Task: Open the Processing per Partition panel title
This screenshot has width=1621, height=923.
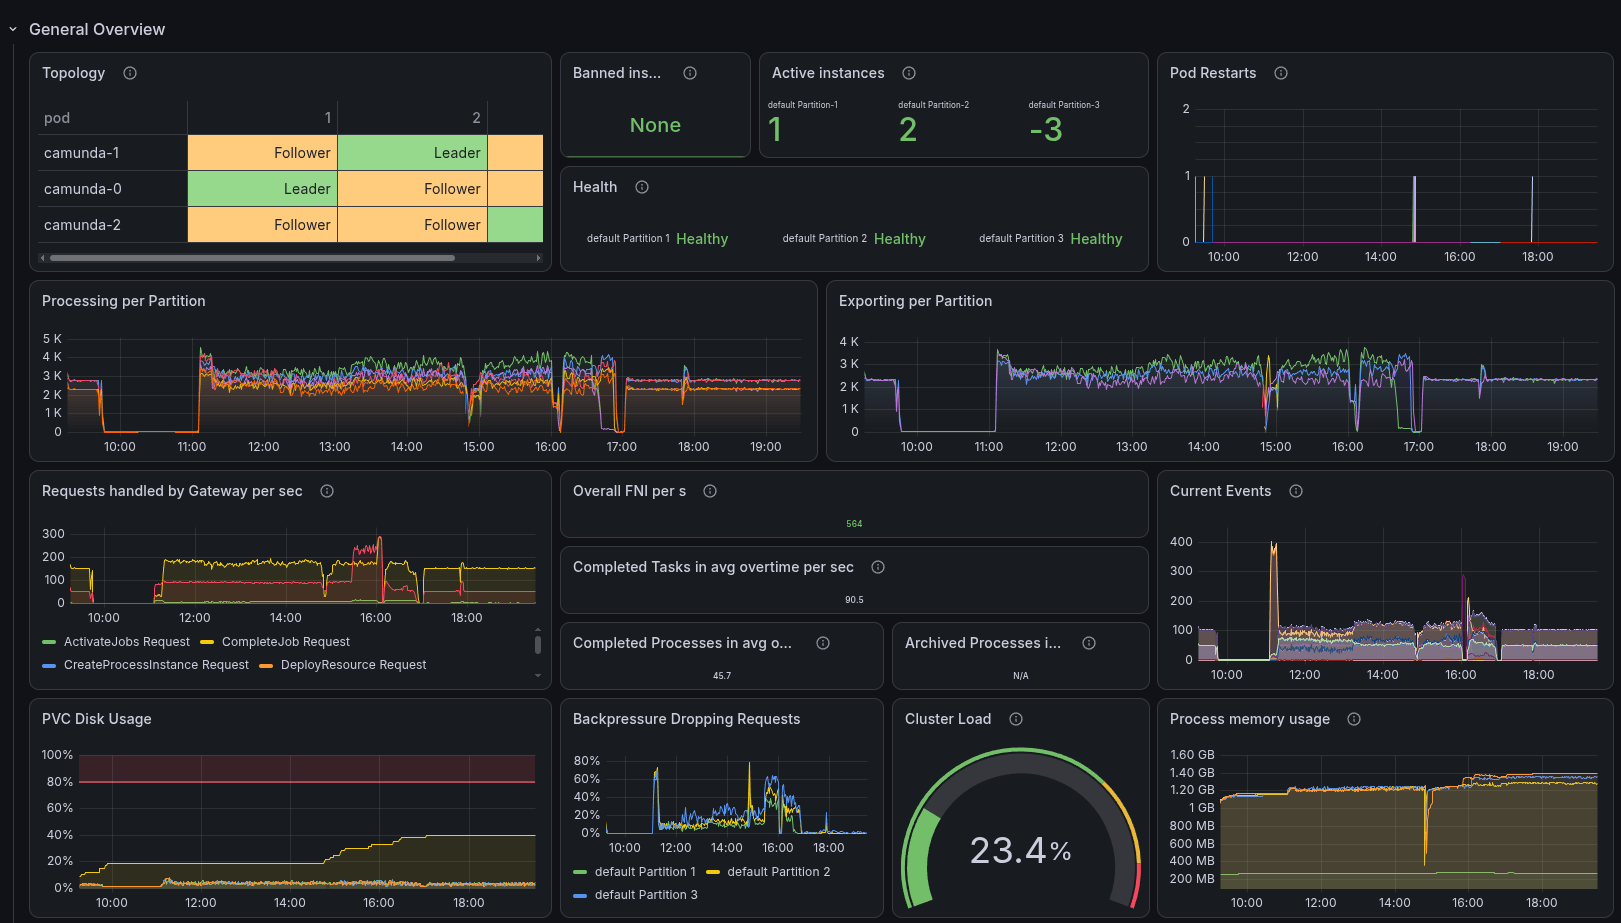Action: pyautogui.click(x=124, y=301)
